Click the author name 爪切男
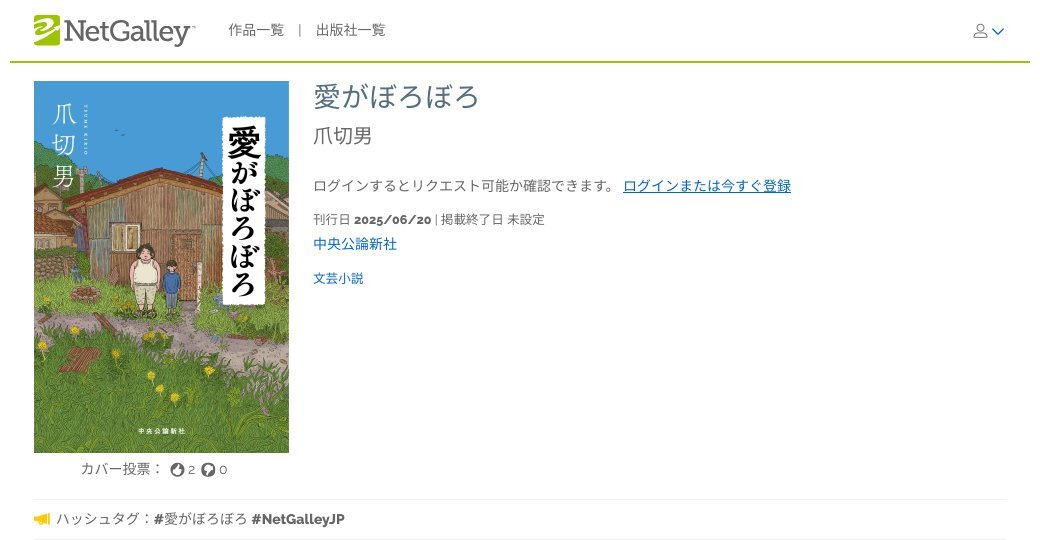The width and height of the screenshot is (1040, 540). click(x=342, y=136)
